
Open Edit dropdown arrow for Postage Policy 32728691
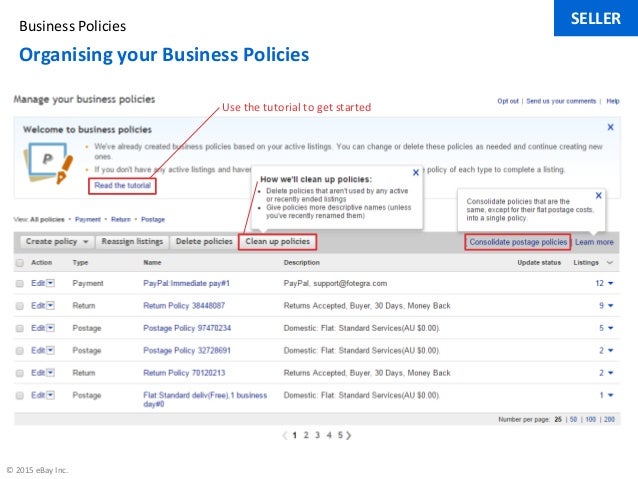pos(50,350)
